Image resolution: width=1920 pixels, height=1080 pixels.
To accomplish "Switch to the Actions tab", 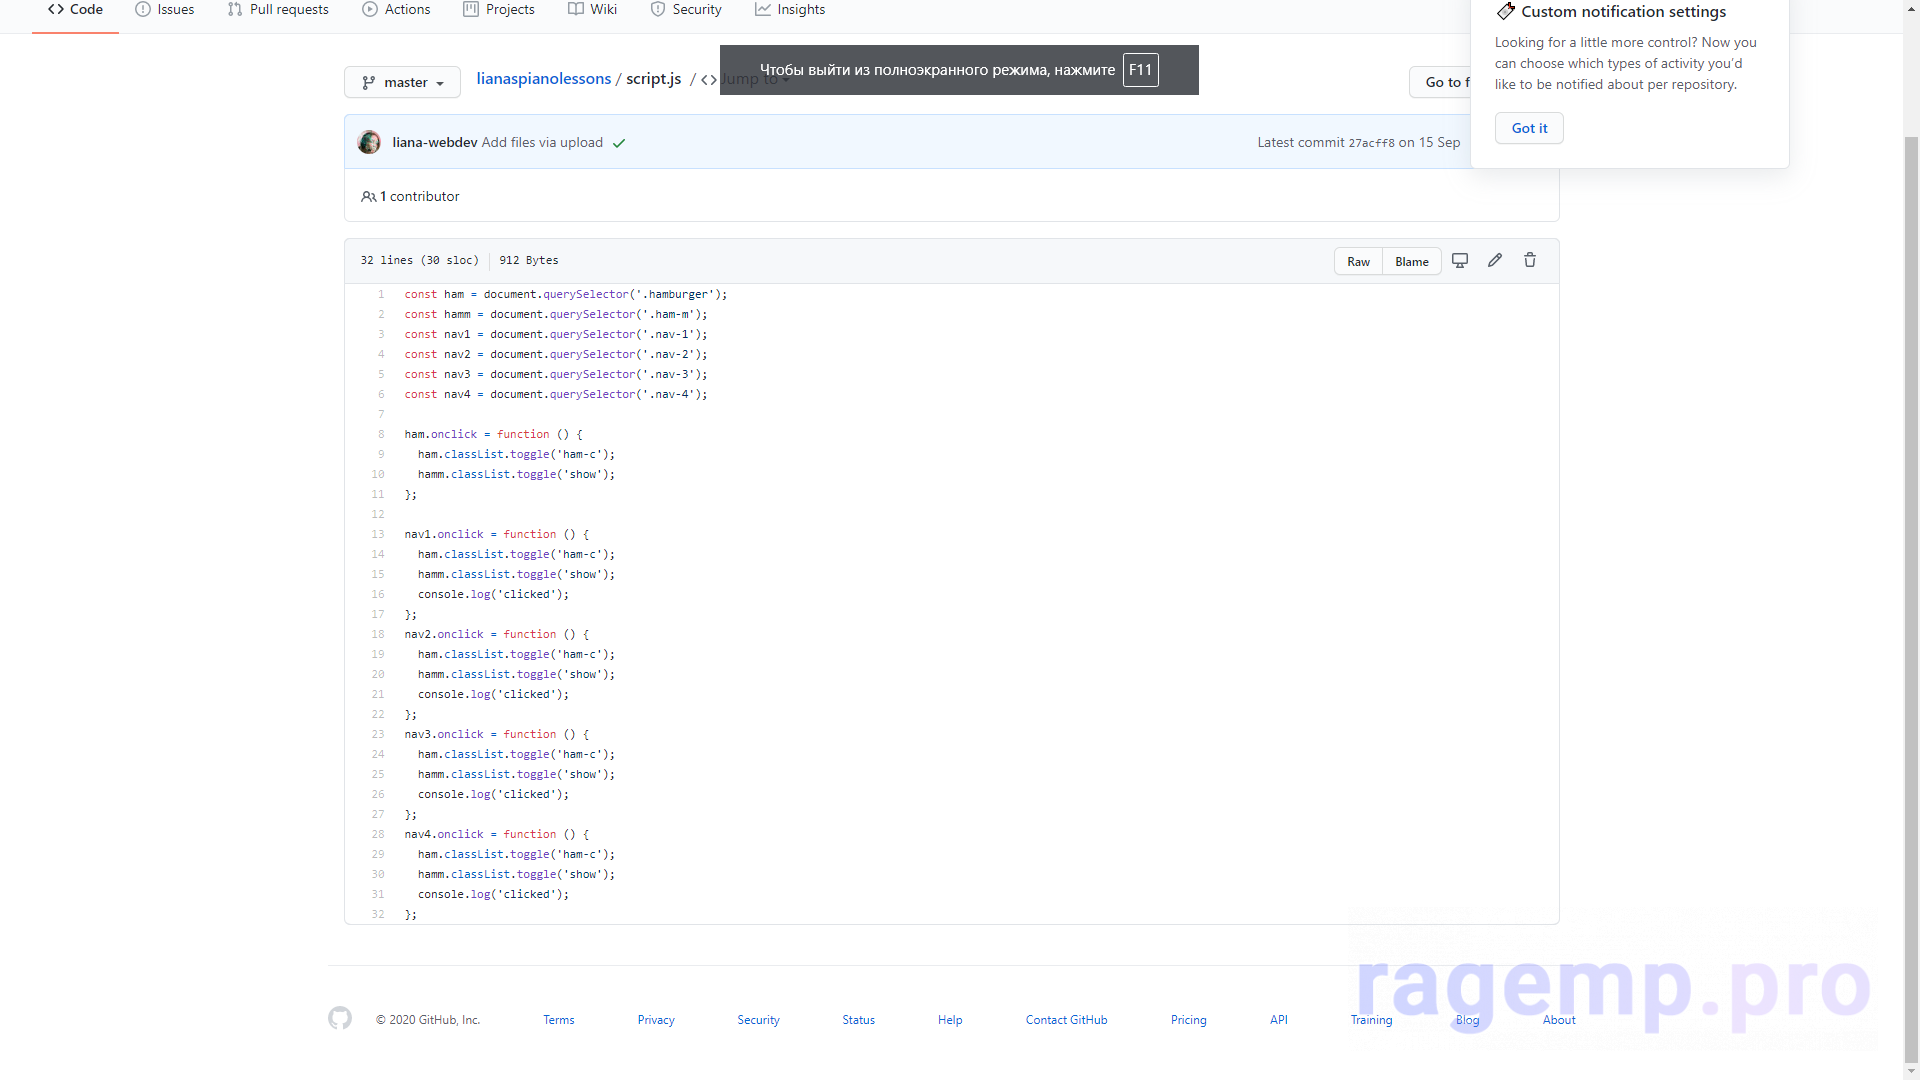I will click(396, 10).
